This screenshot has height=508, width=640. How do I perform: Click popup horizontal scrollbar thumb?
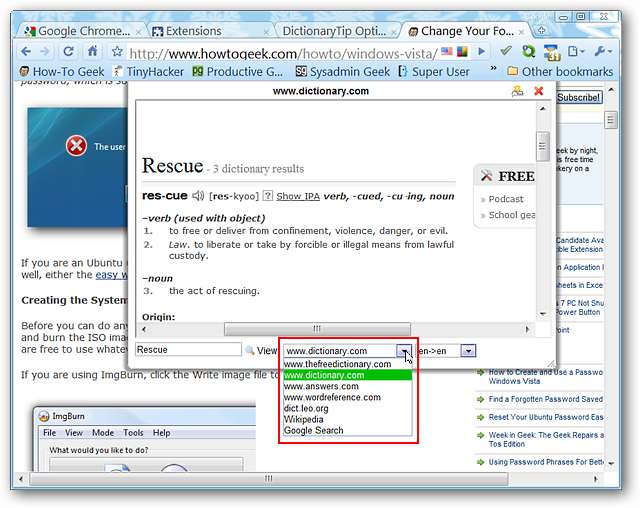(317, 328)
